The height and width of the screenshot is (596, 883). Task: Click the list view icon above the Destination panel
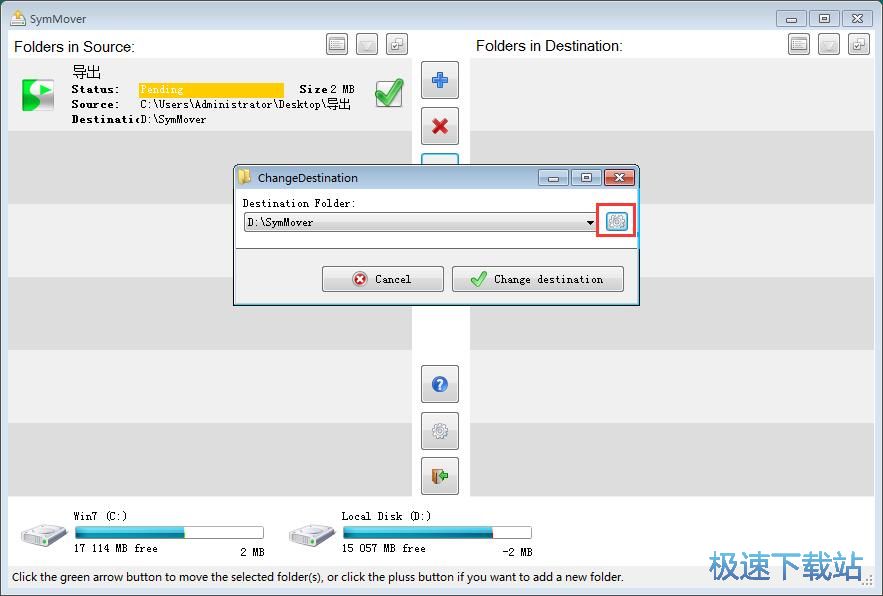pyautogui.click(x=799, y=44)
